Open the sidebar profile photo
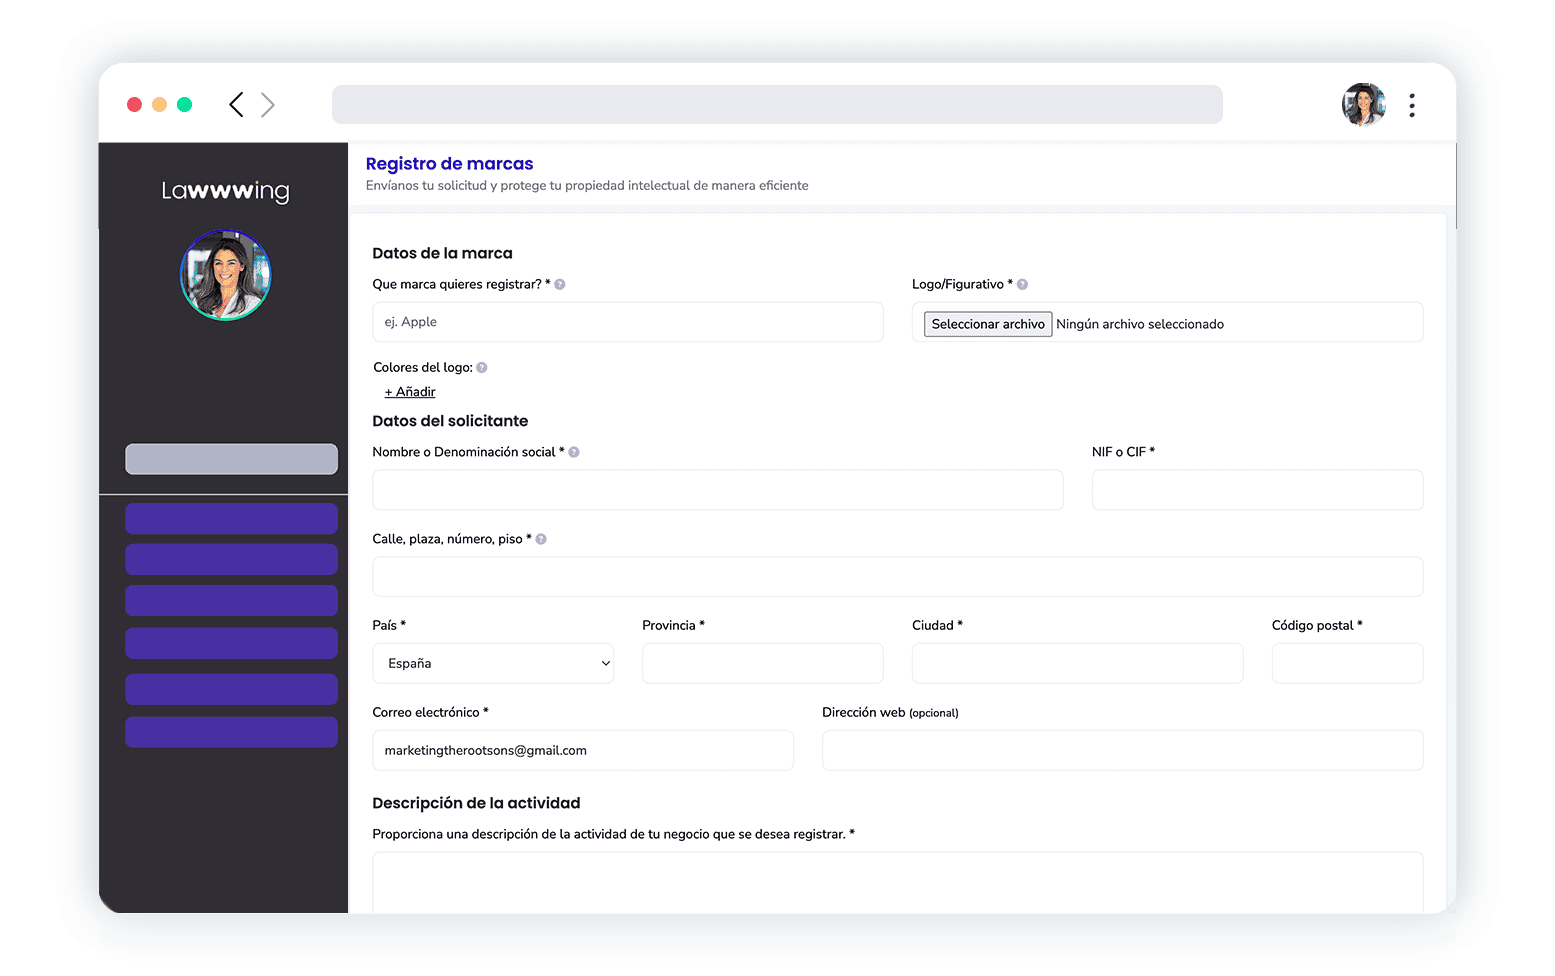1555x976 pixels. click(226, 275)
